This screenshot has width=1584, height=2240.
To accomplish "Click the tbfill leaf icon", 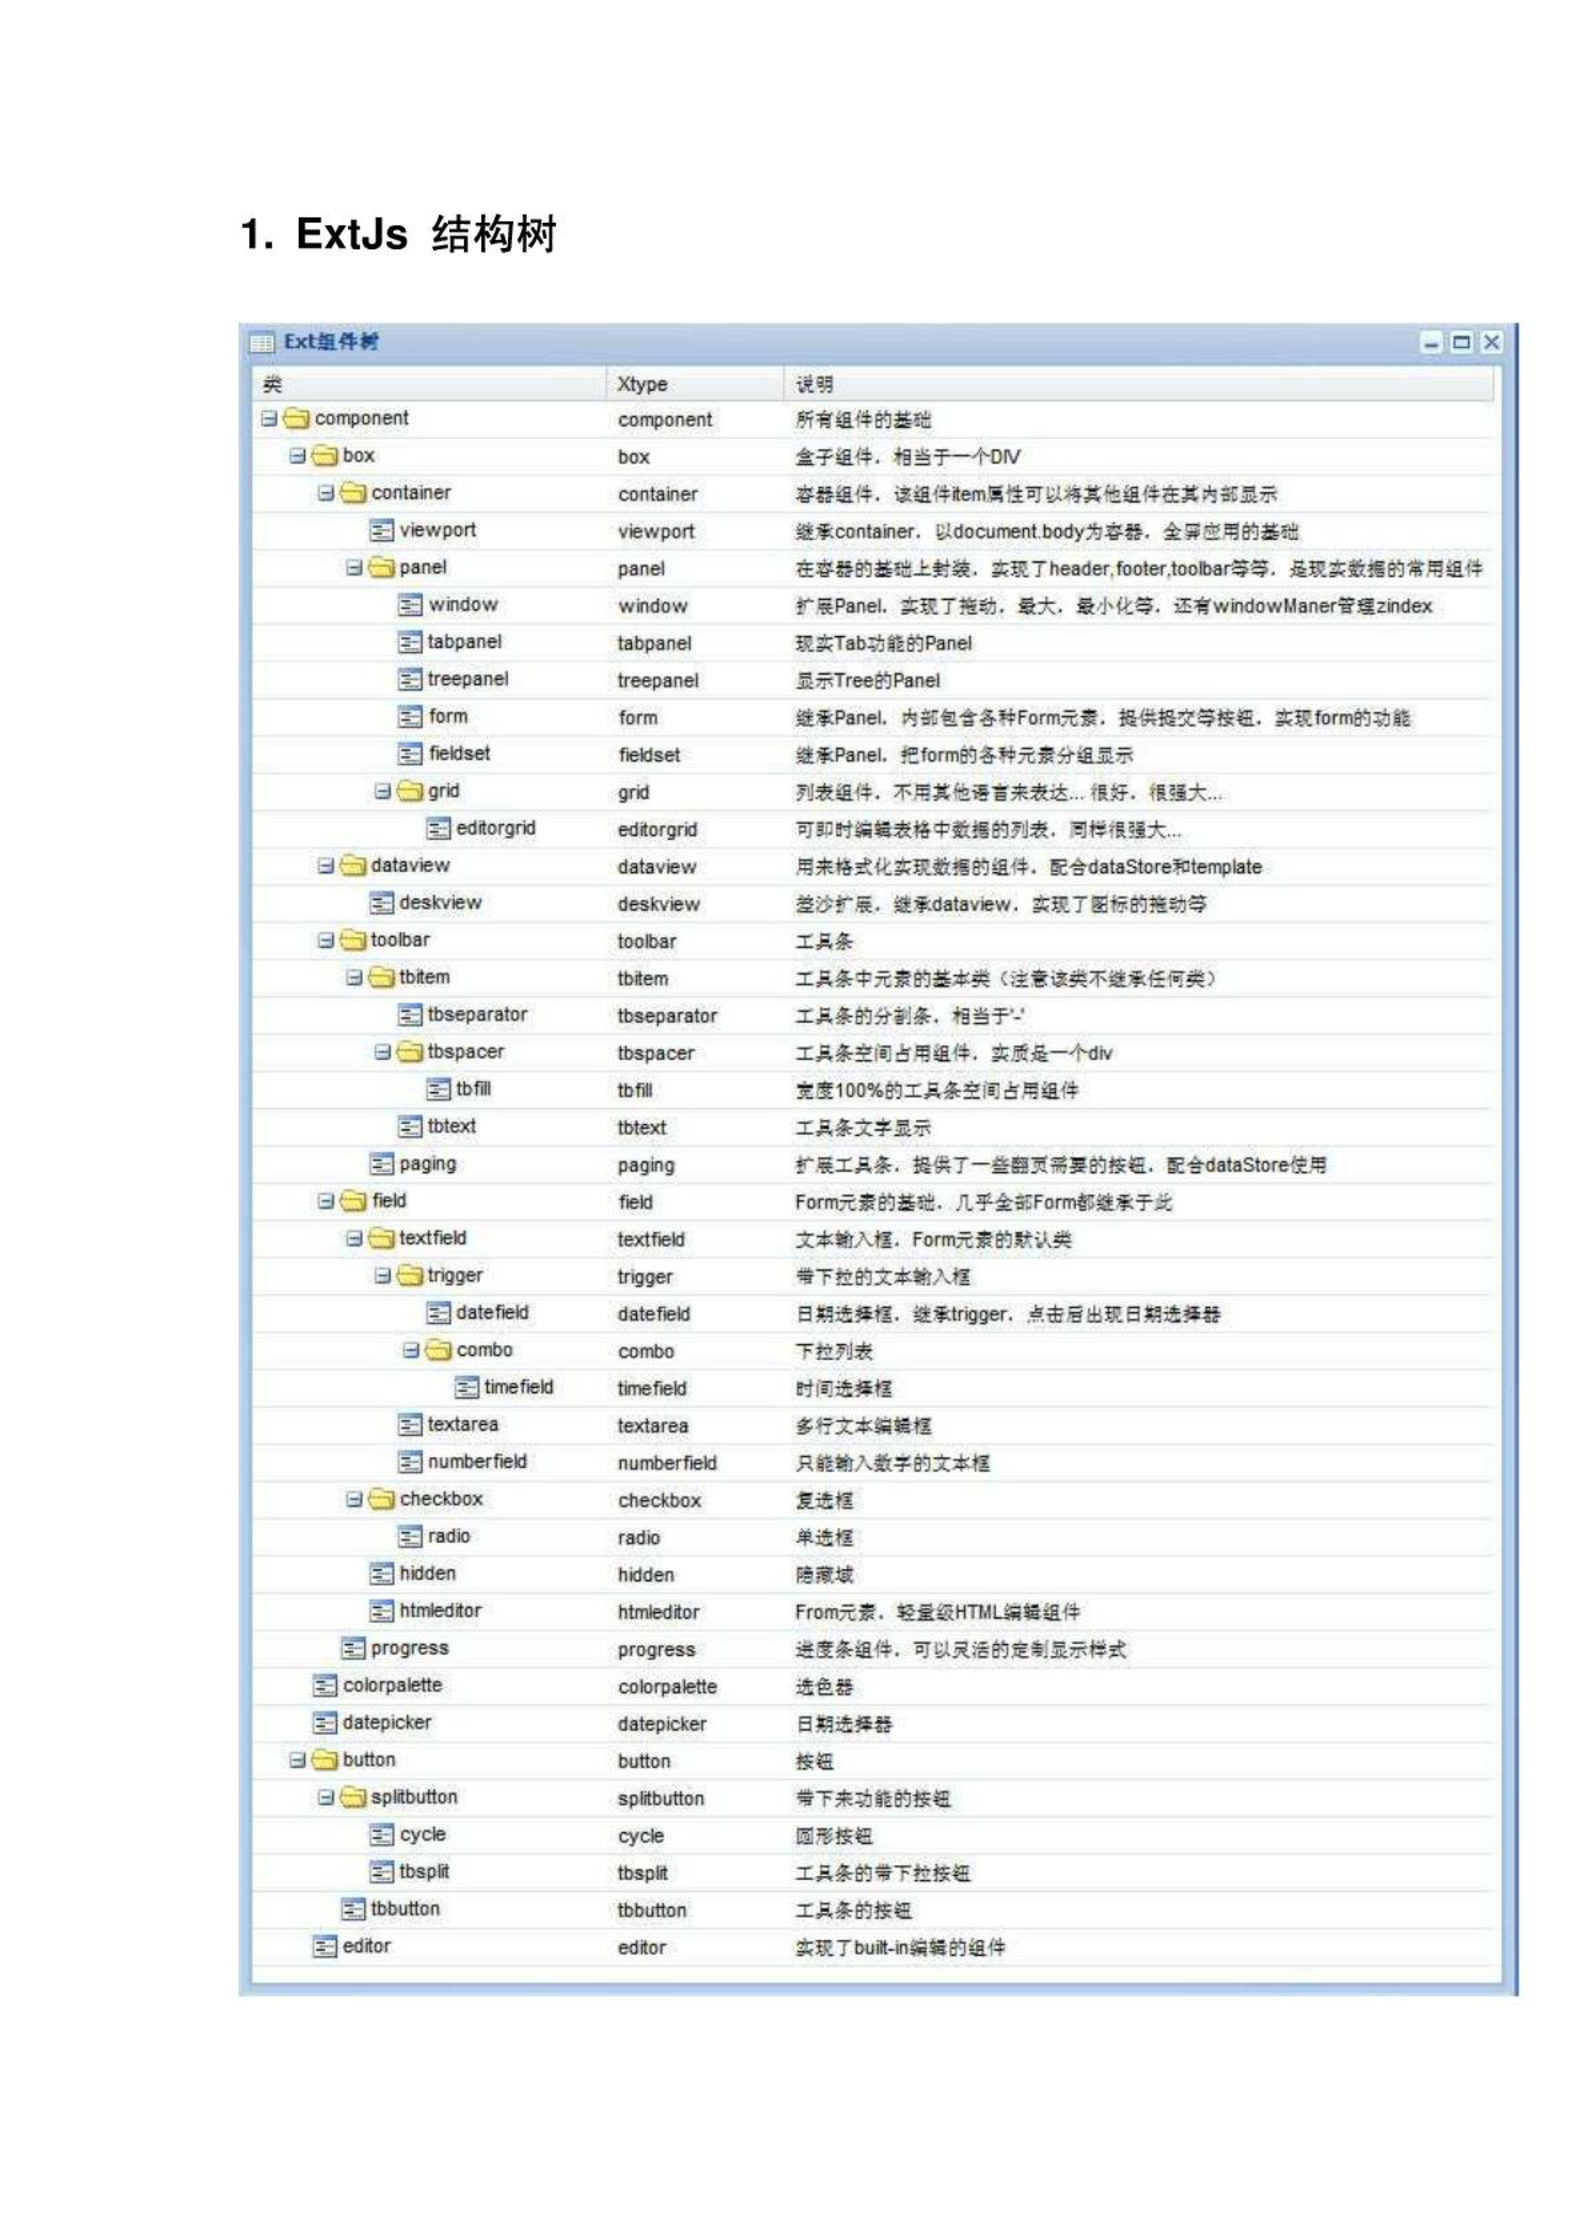I will [438, 1090].
